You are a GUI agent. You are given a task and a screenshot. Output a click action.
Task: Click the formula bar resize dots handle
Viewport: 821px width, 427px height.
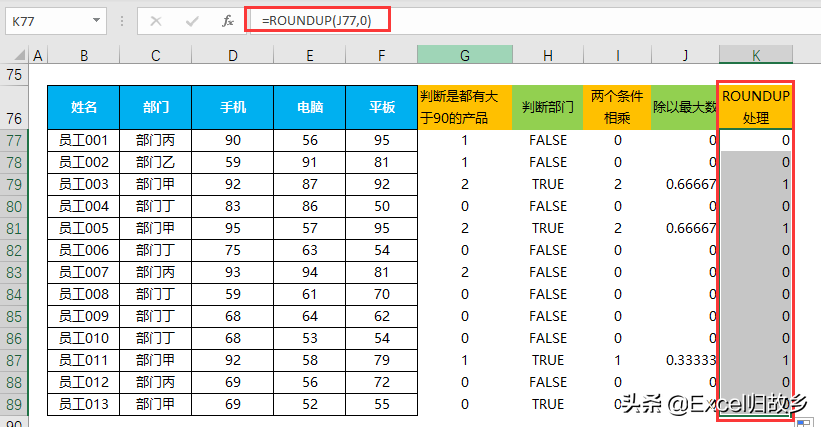(x=121, y=21)
